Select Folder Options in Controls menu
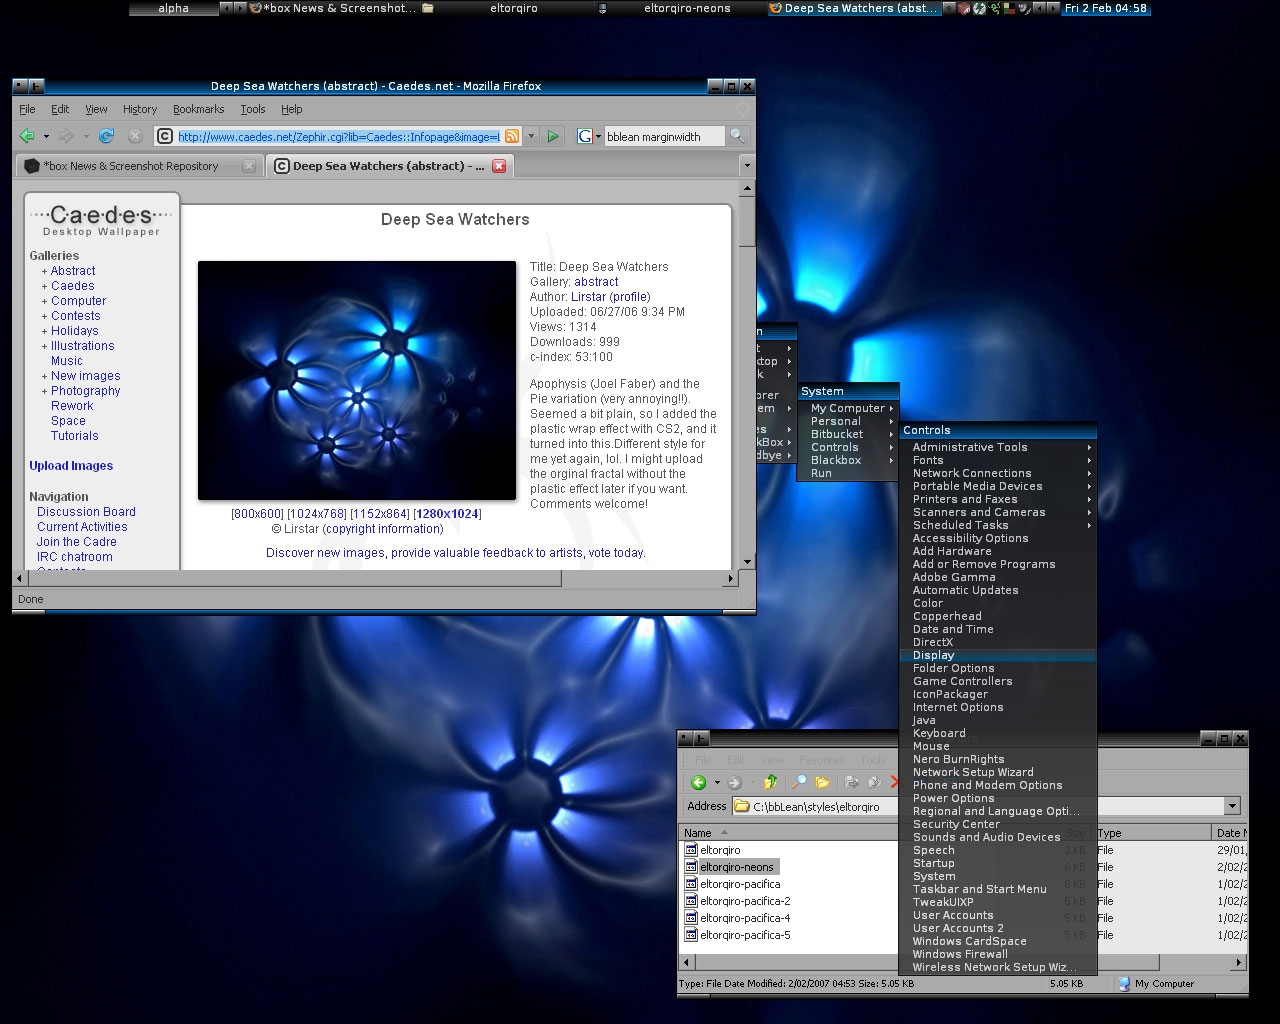 tap(997, 668)
